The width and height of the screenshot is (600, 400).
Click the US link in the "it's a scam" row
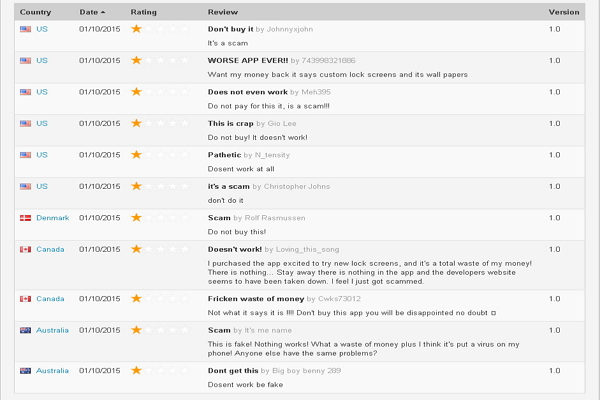coord(42,187)
